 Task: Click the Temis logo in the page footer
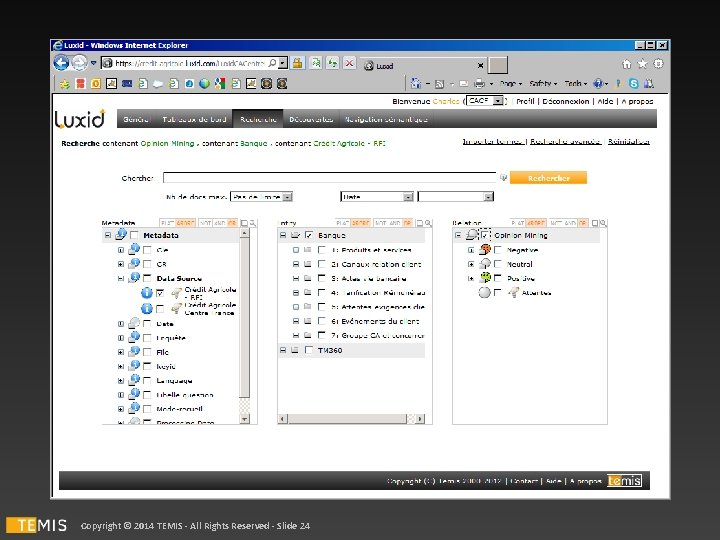click(x=624, y=481)
